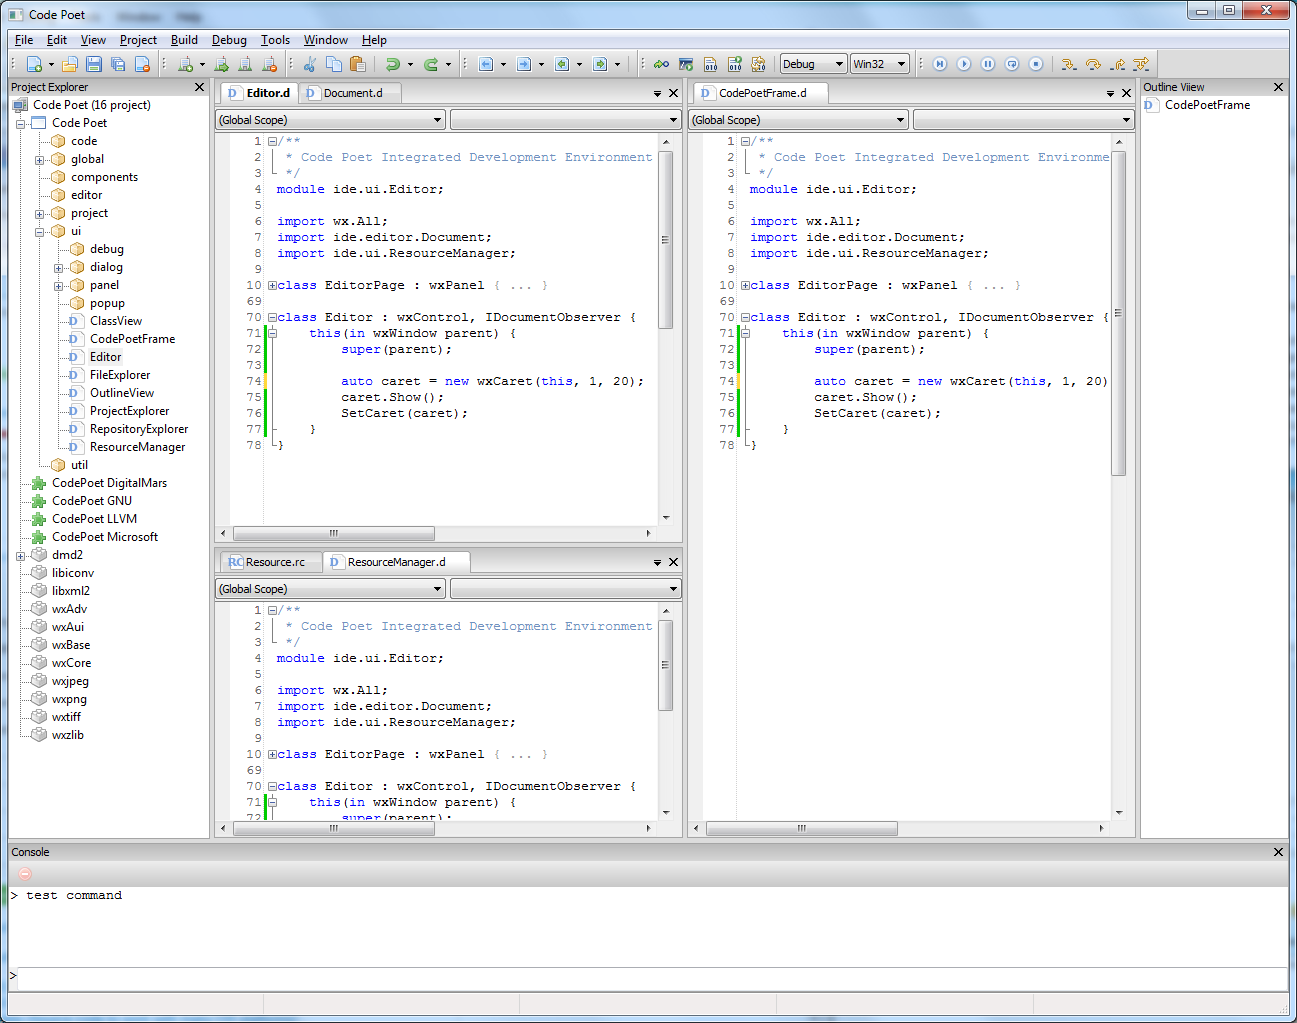The height and width of the screenshot is (1023, 1297).
Task: Open the Build menu
Action: [184, 40]
